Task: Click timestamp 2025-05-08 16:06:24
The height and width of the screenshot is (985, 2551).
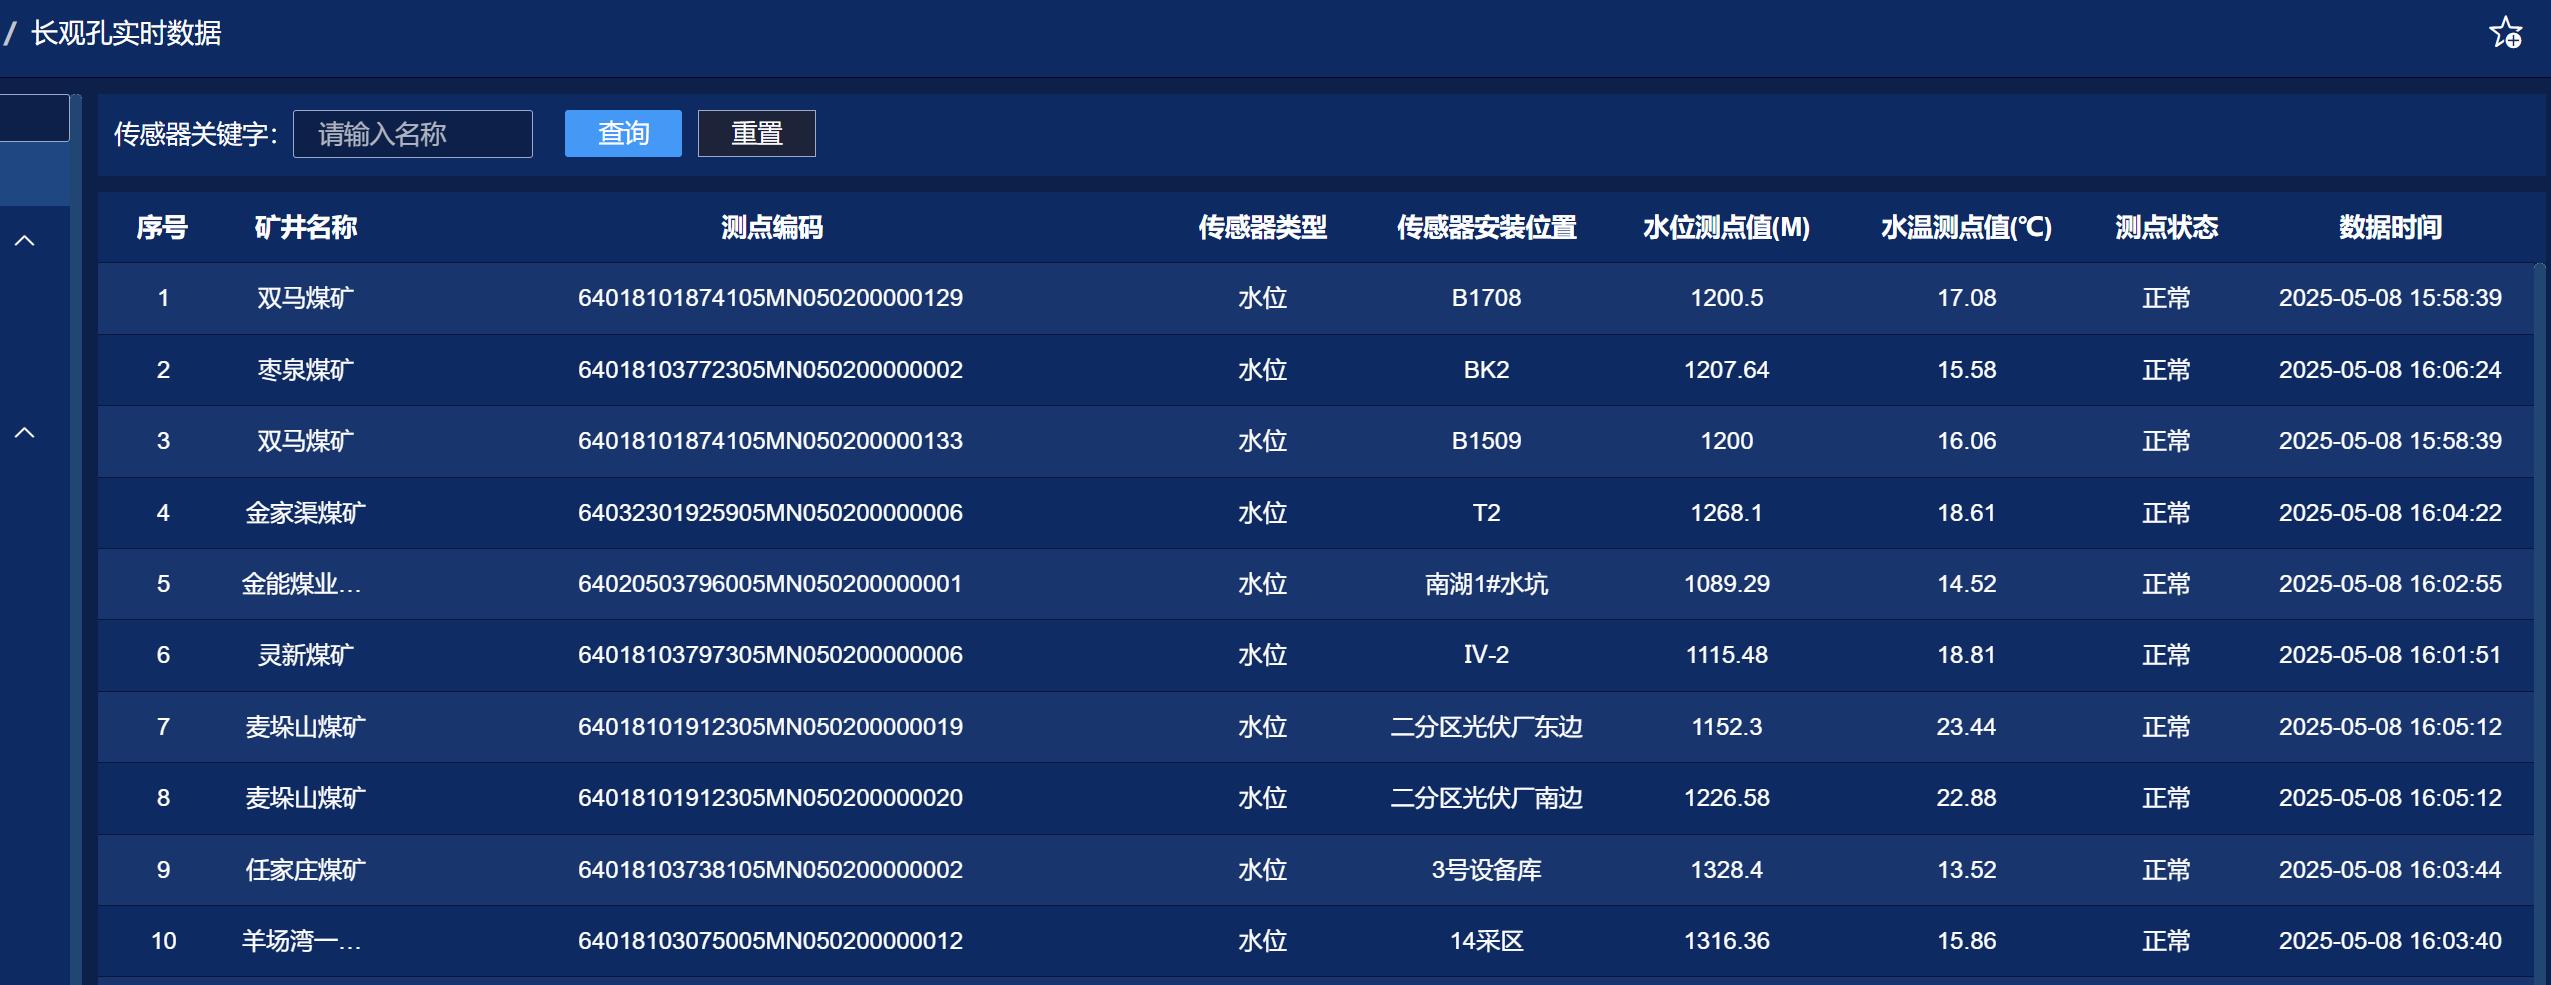Action: 2390,370
